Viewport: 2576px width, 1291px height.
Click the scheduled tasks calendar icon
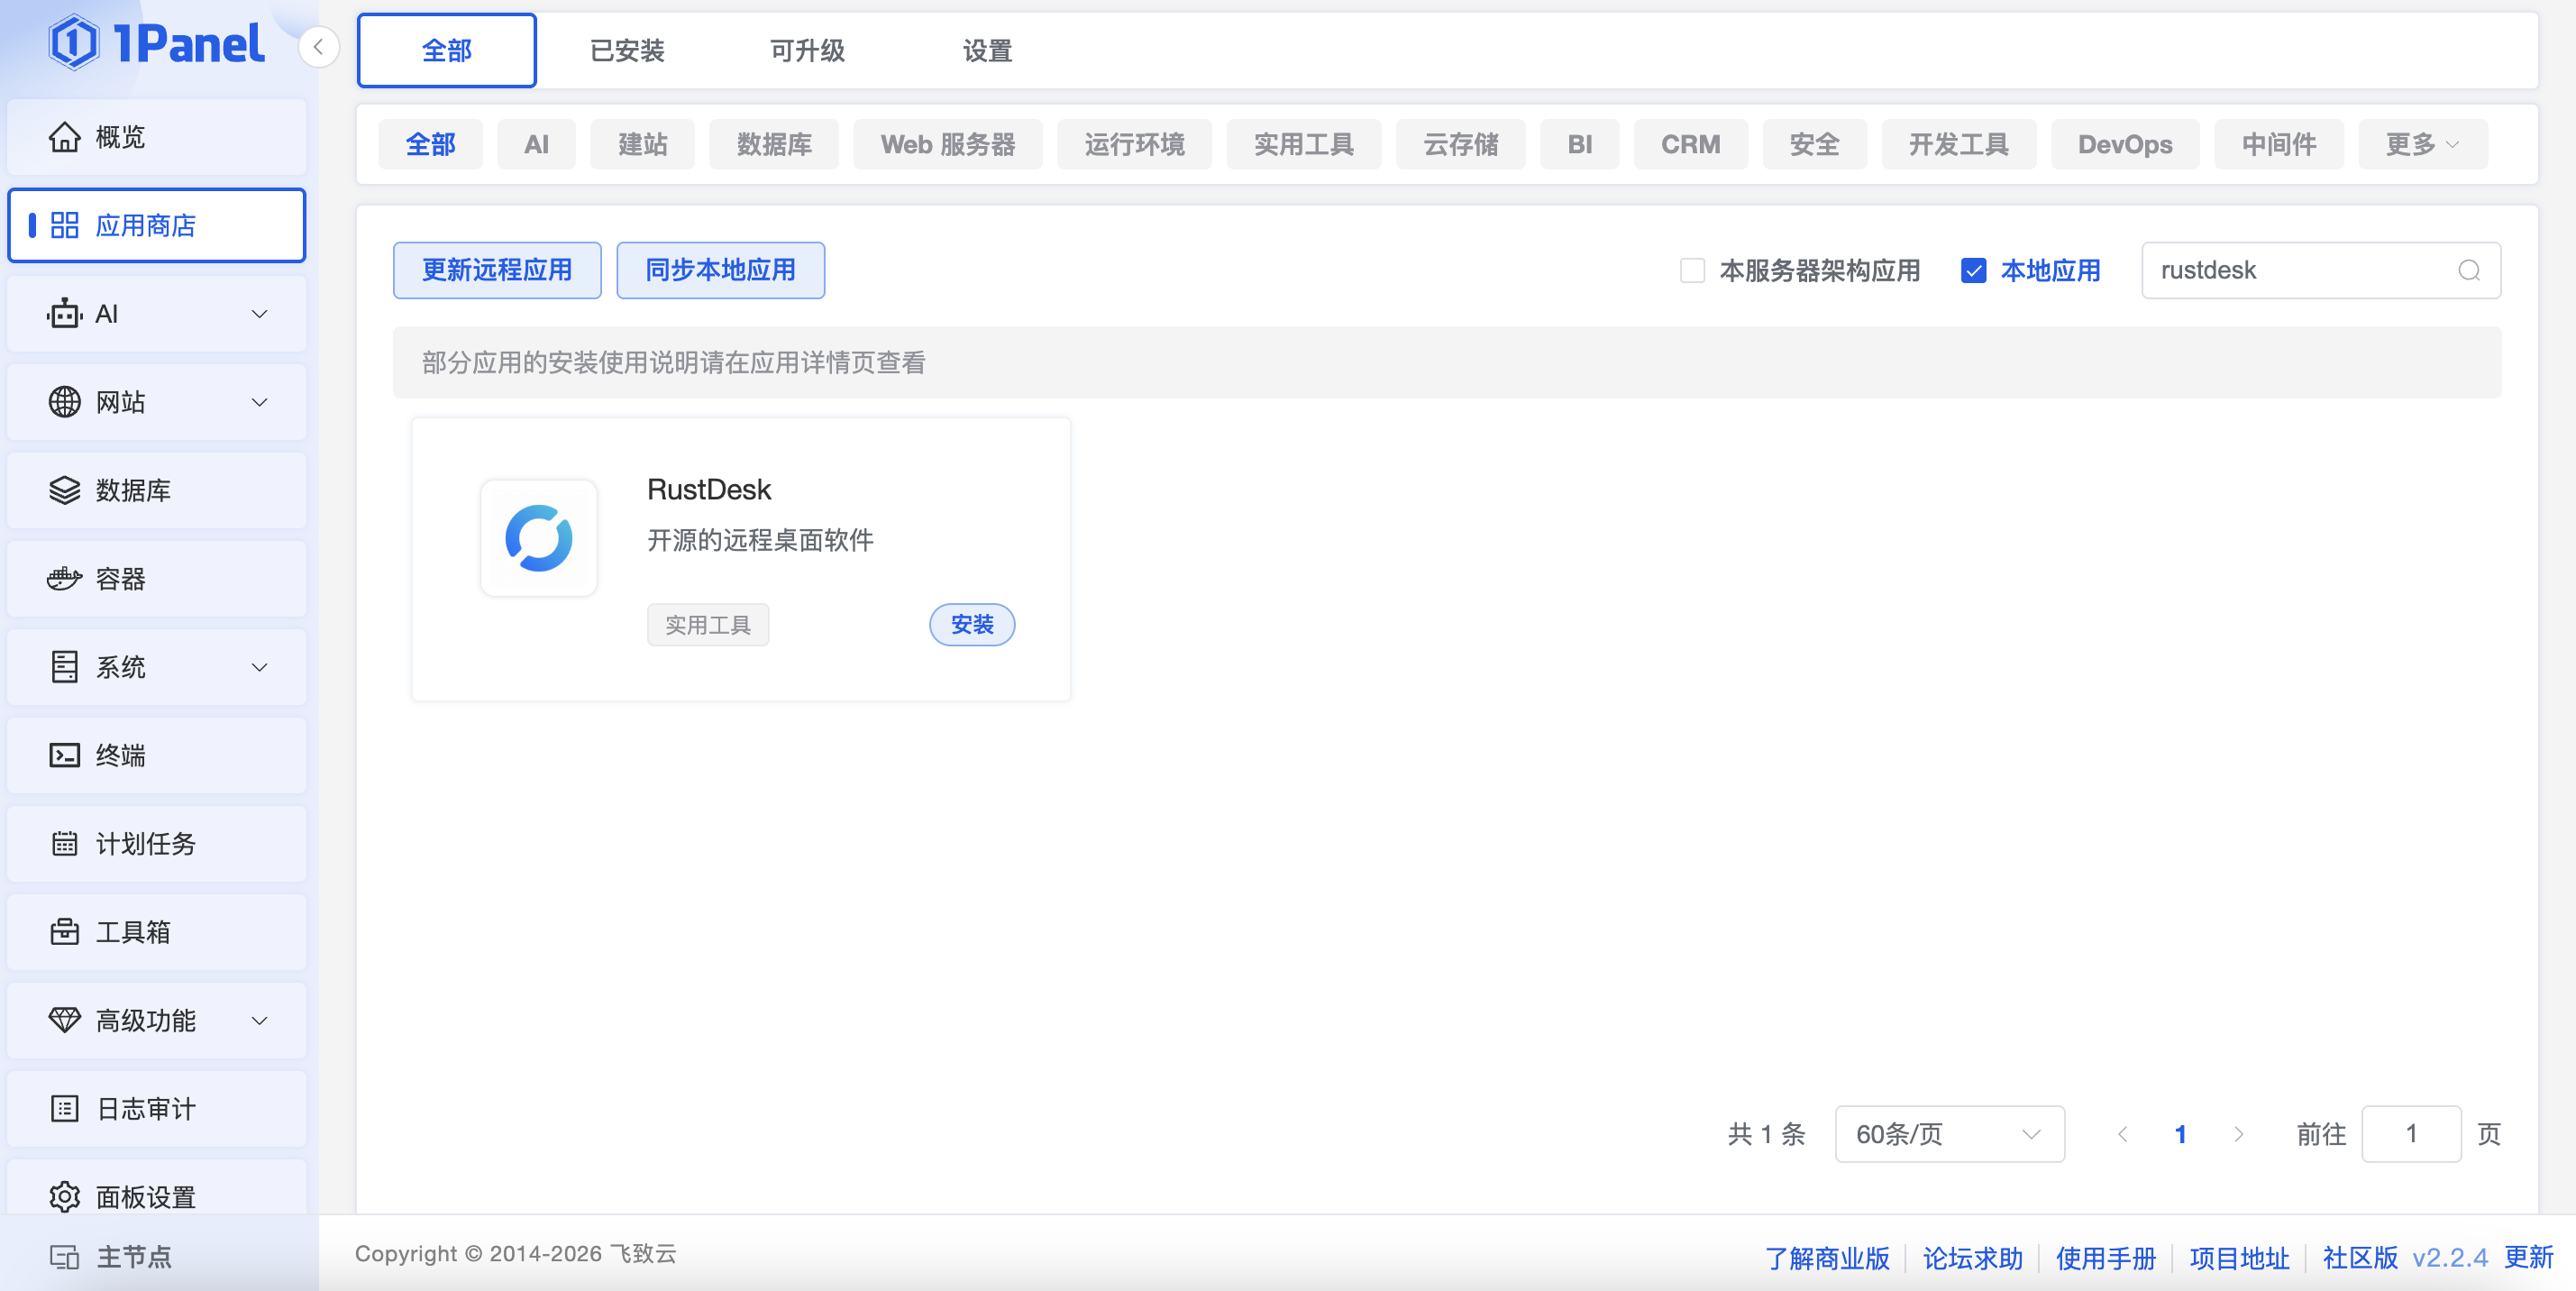tap(65, 843)
